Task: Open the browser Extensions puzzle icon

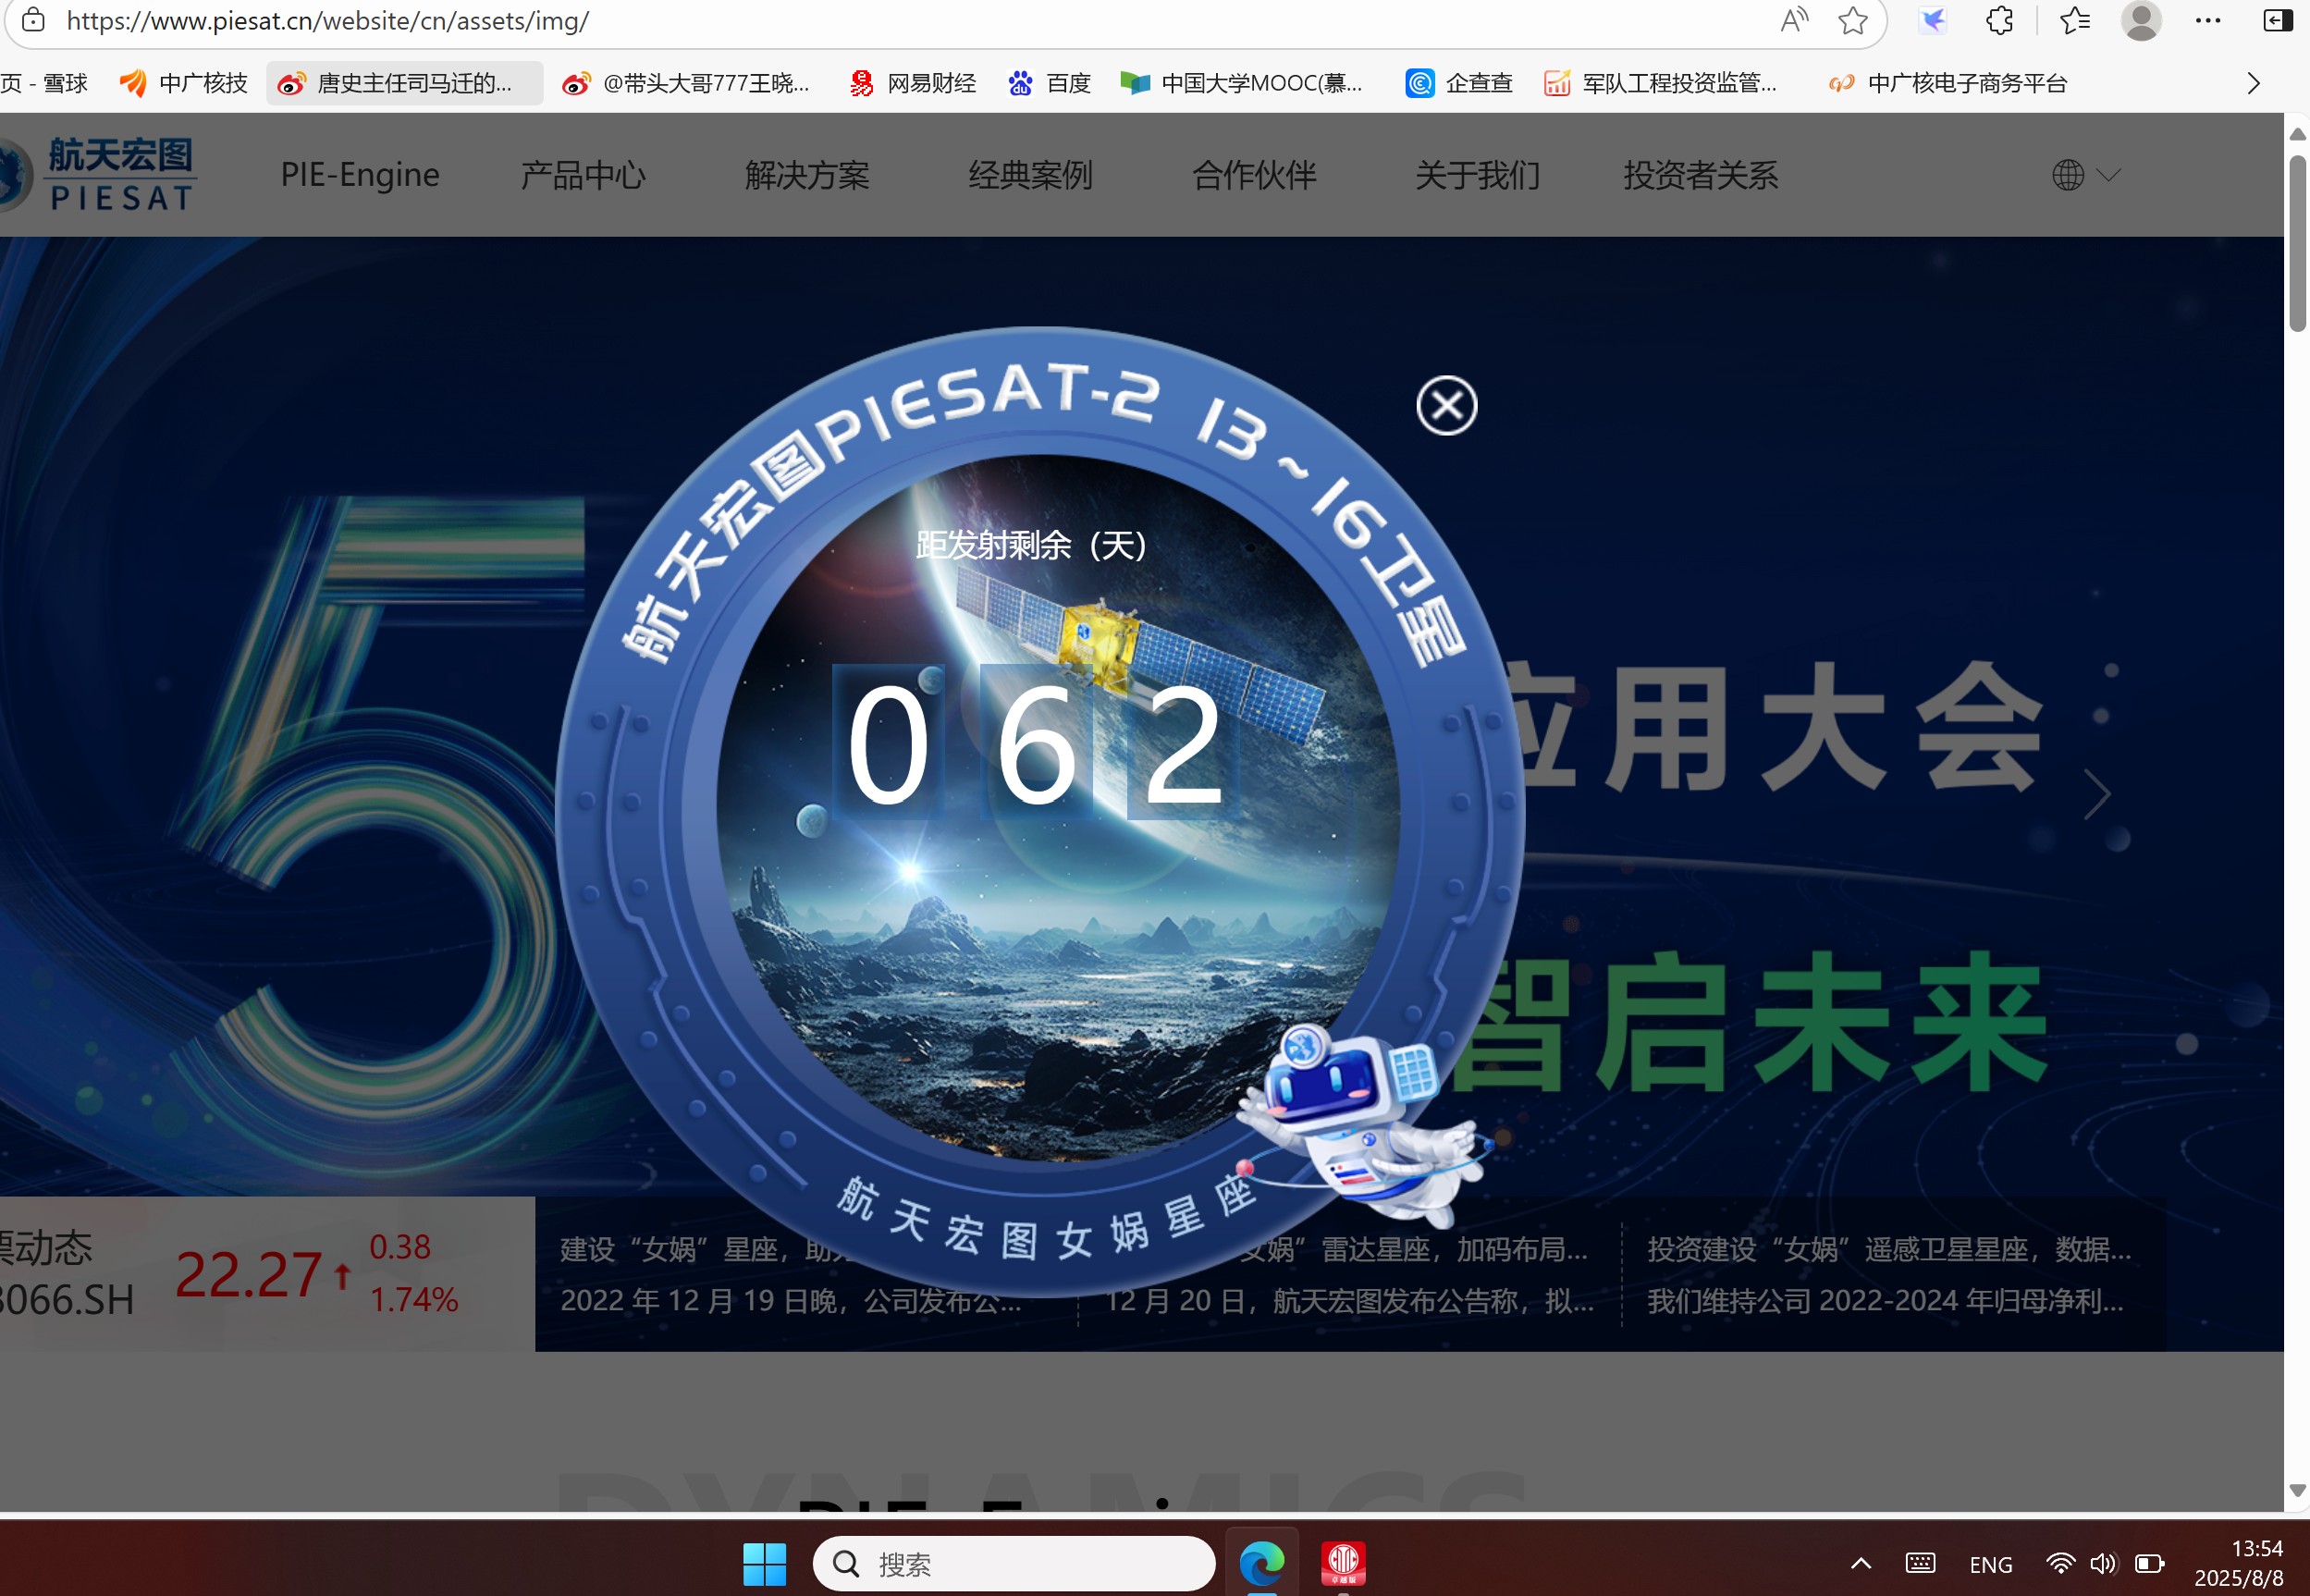Action: (1999, 20)
